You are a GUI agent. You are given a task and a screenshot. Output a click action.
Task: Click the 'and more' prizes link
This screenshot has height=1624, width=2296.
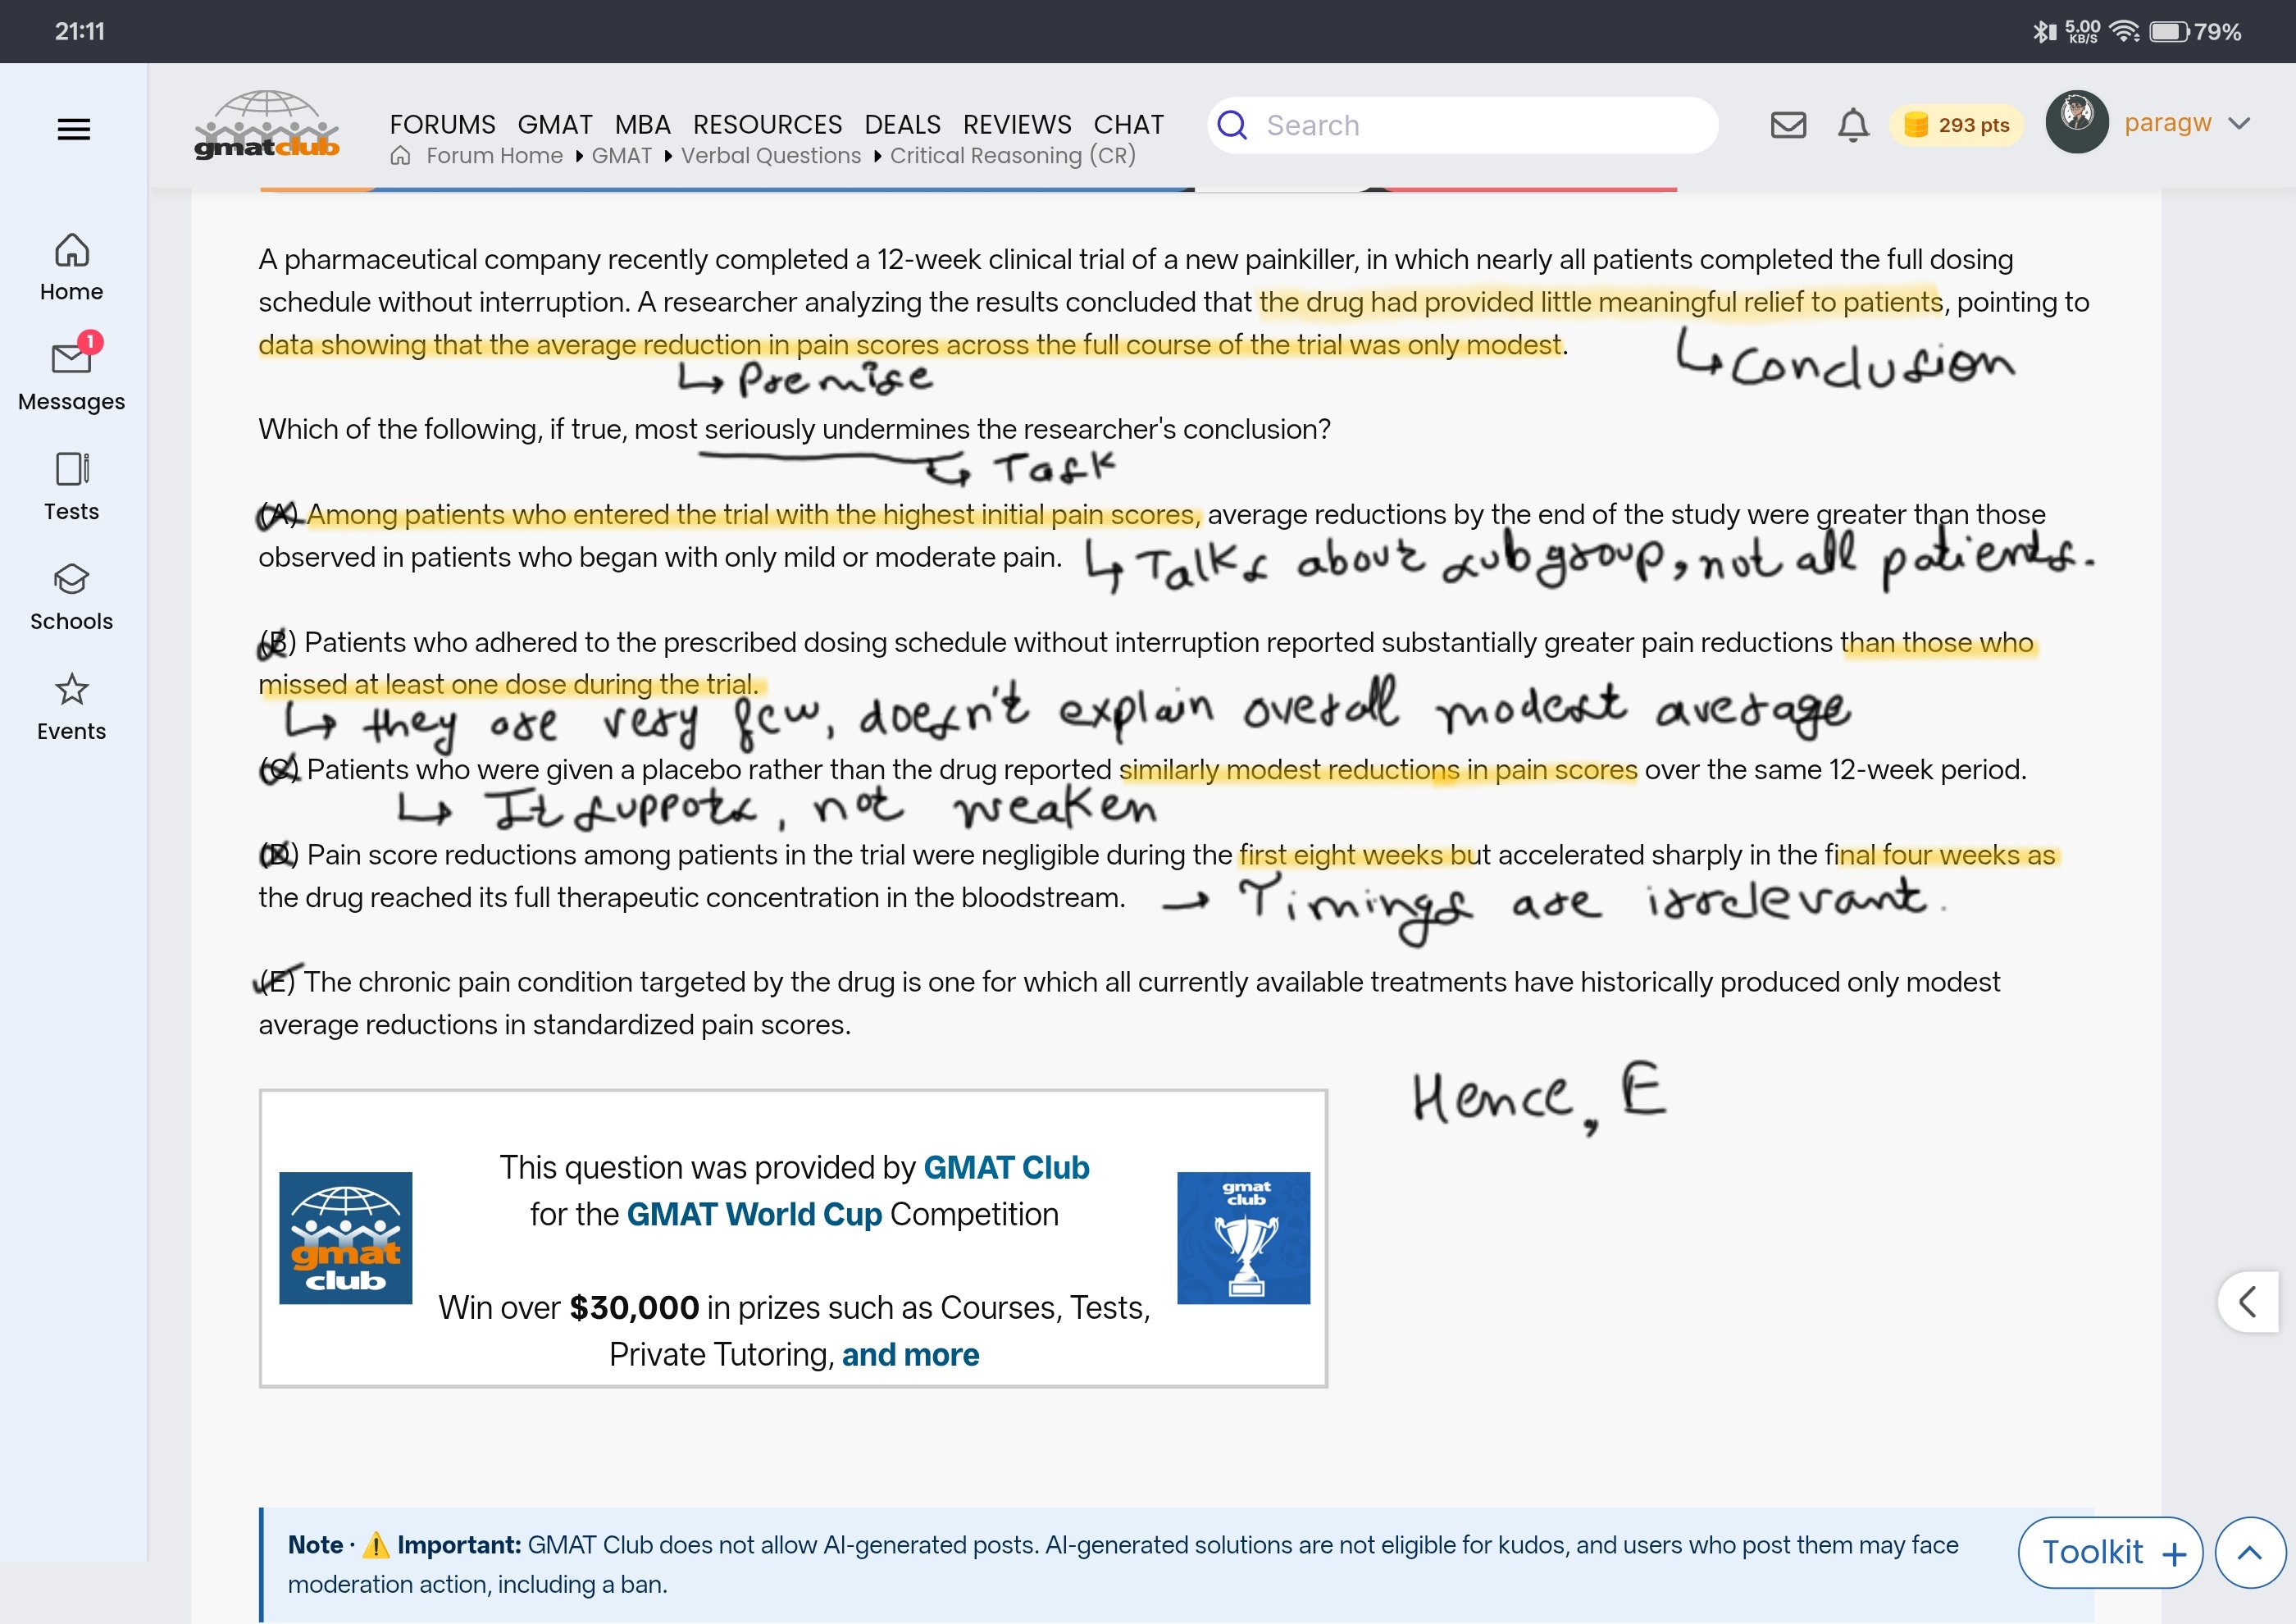click(x=910, y=1354)
